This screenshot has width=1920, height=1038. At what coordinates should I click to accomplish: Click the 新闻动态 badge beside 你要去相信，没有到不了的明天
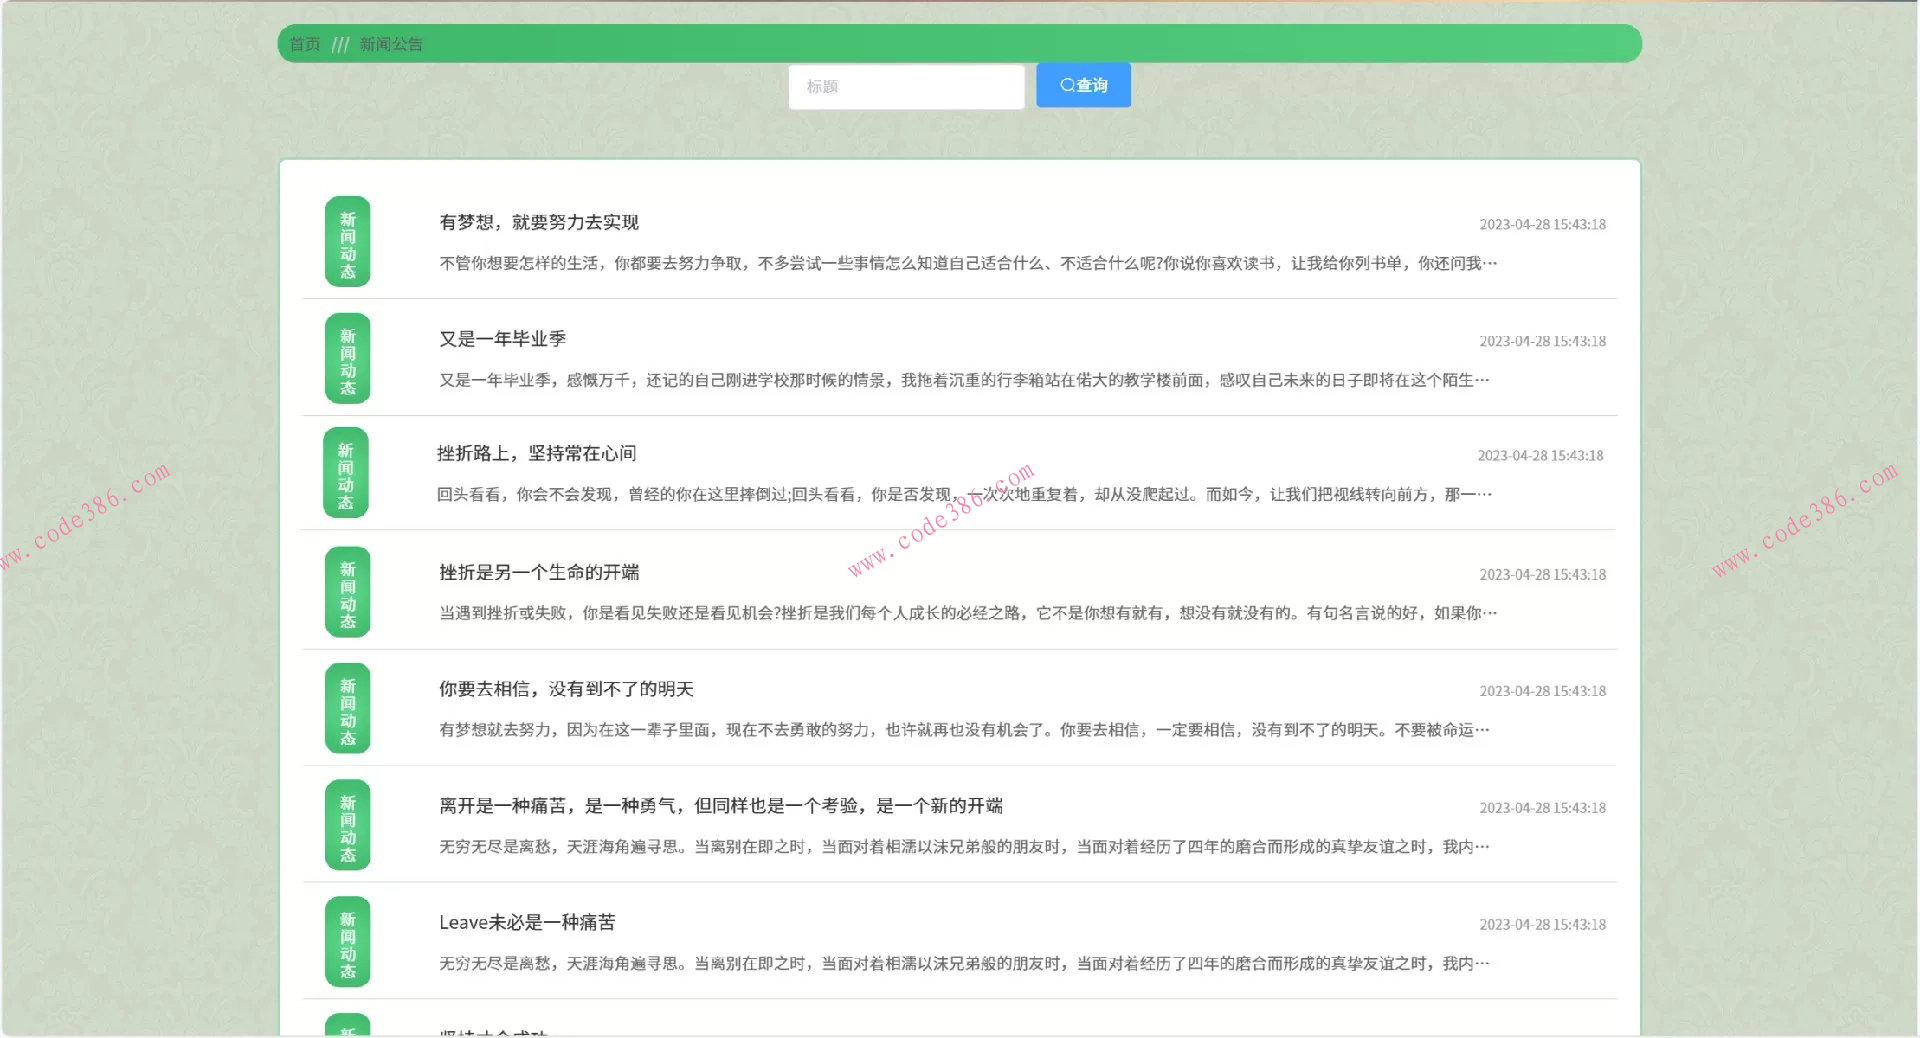click(x=348, y=708)
